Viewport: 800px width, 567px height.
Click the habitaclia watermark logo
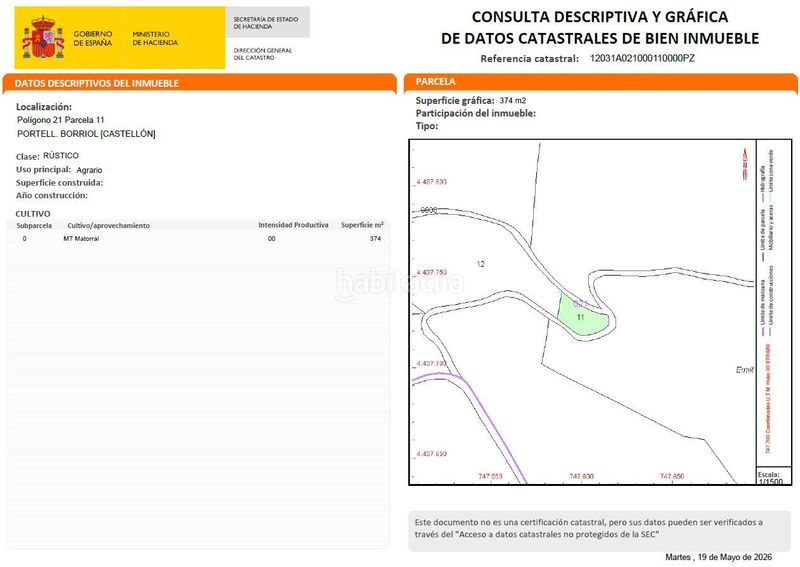399,283
